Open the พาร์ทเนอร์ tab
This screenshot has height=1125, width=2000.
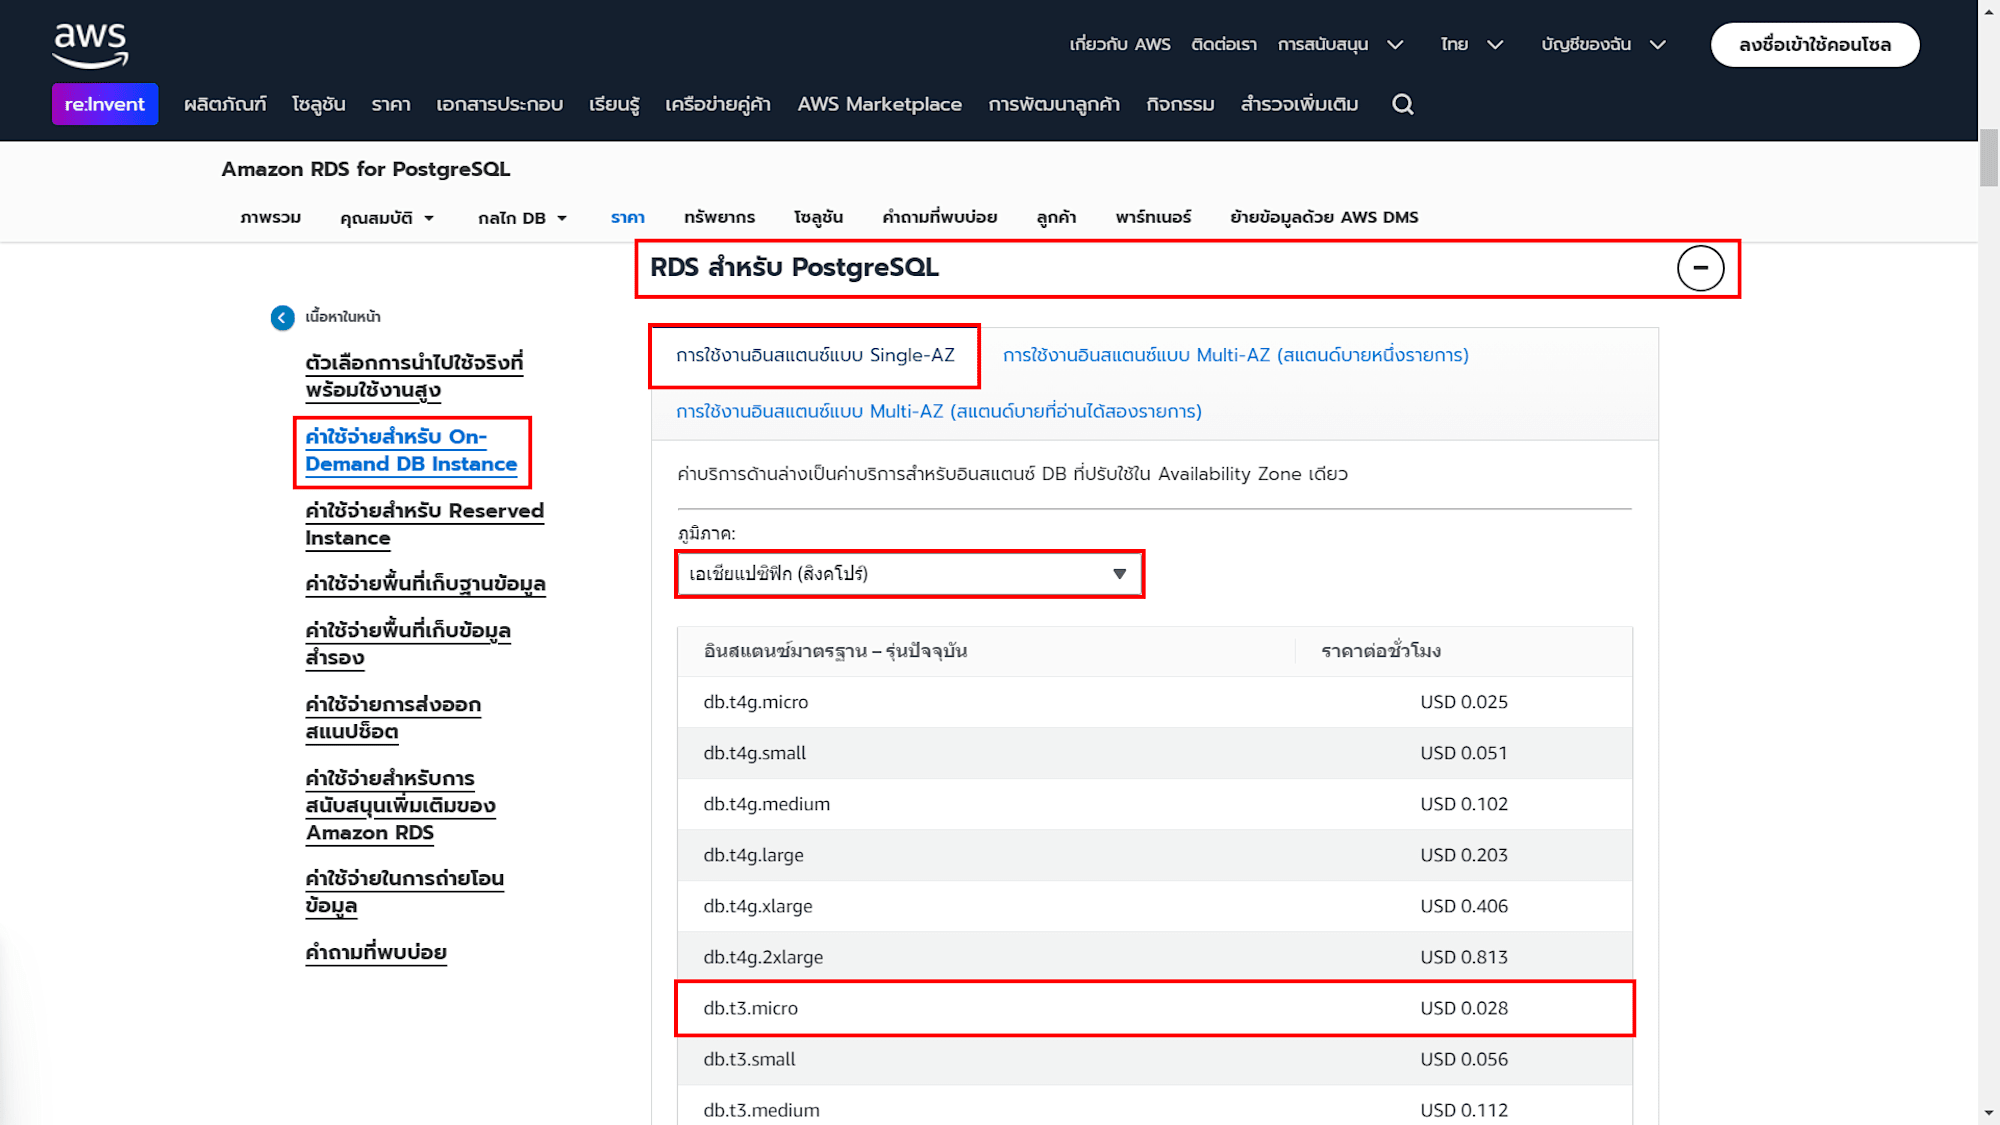[x=1153, y=217]
